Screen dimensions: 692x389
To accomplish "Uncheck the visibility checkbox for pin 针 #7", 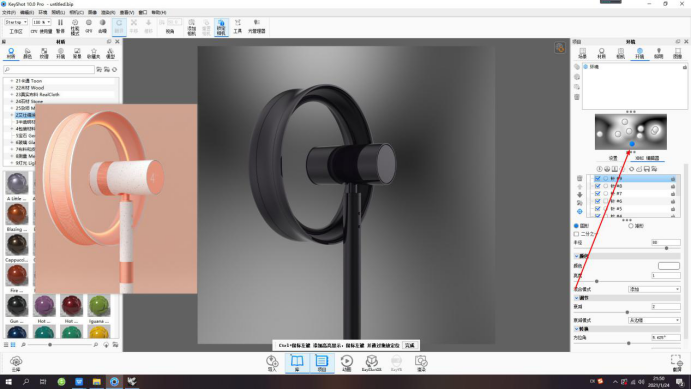I will (x=598, y=193).
